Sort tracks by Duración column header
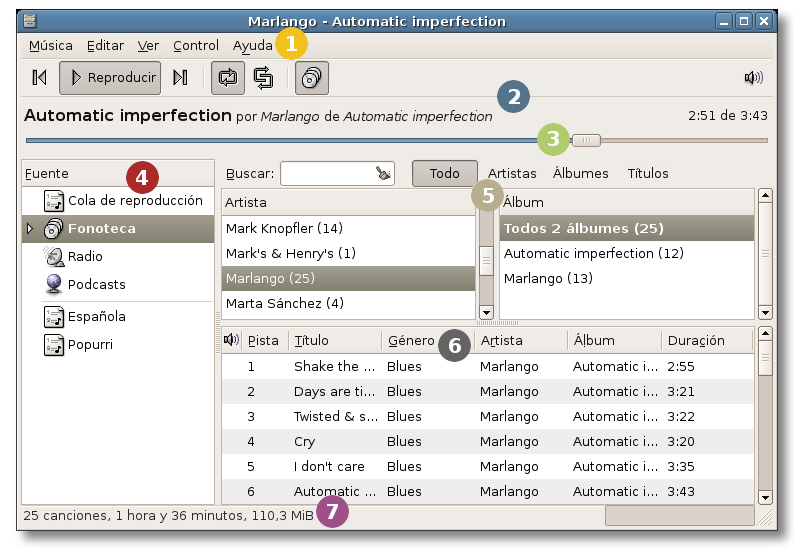 696,341
